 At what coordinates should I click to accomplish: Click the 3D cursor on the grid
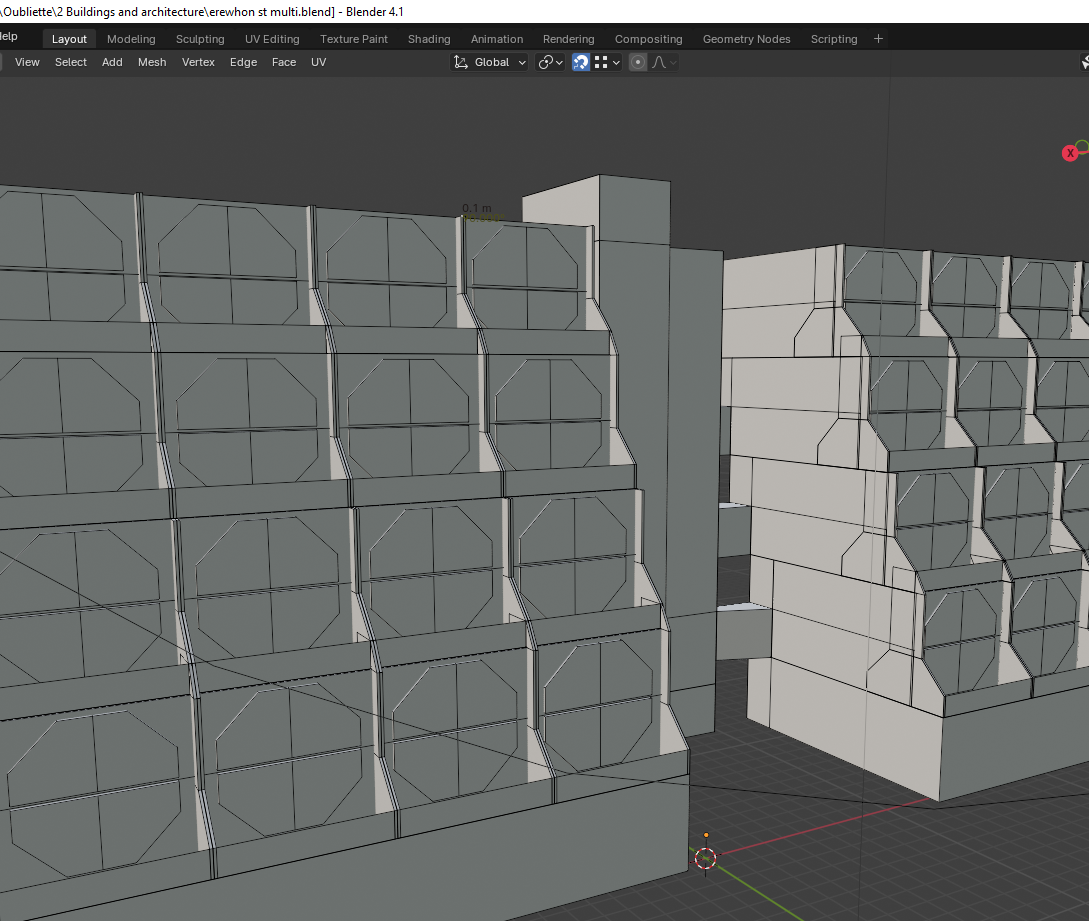(x=706, y=857)
